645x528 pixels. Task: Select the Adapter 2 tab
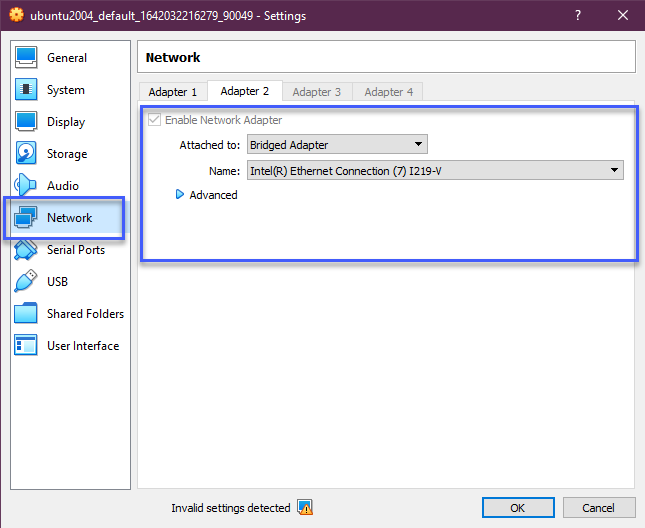(x=245, y=91)
